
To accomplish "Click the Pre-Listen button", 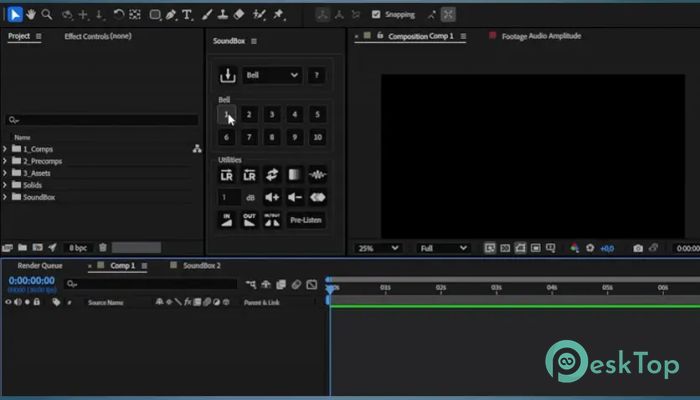I will tap(306, 220).
